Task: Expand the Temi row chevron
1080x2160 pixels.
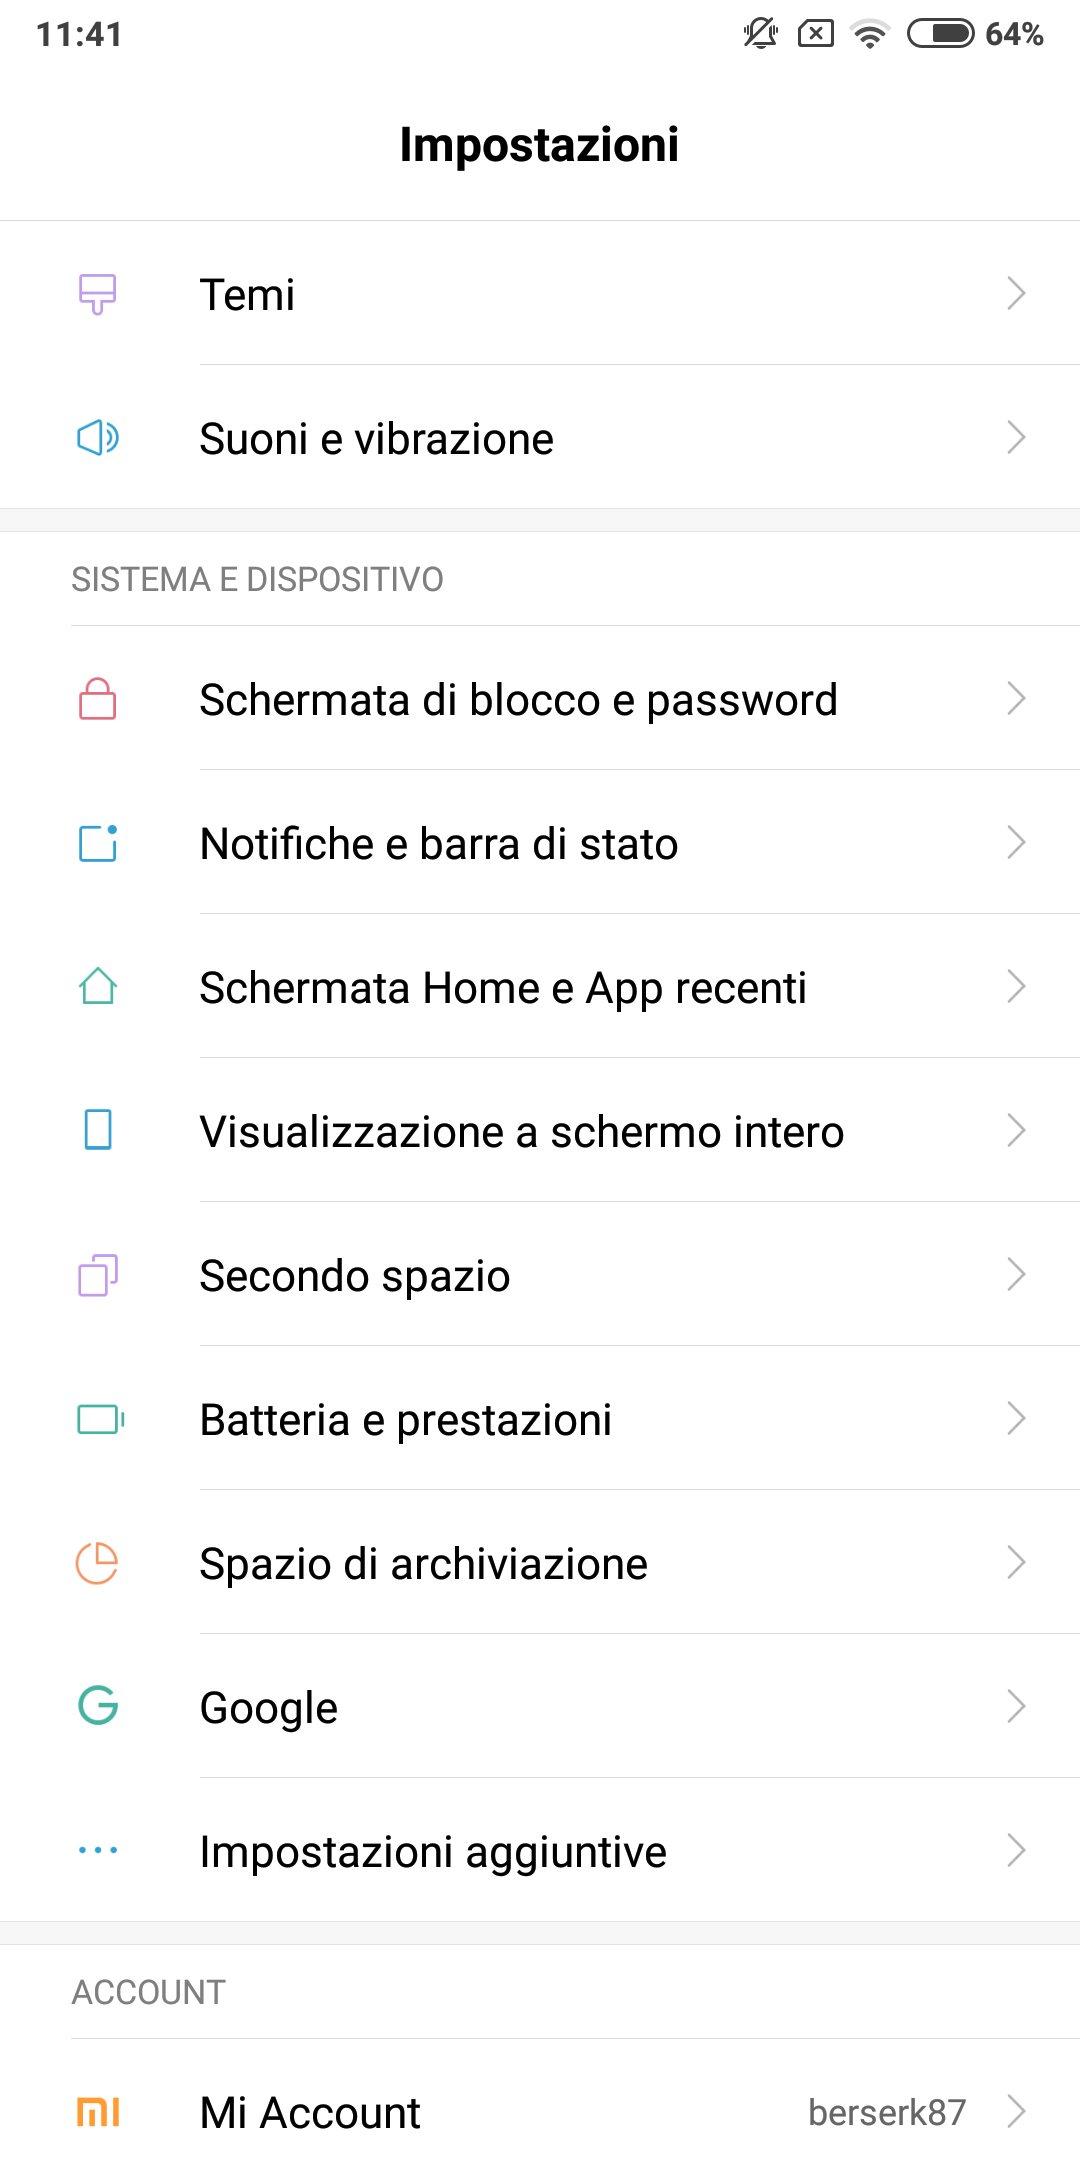Action: (1016, 294)
